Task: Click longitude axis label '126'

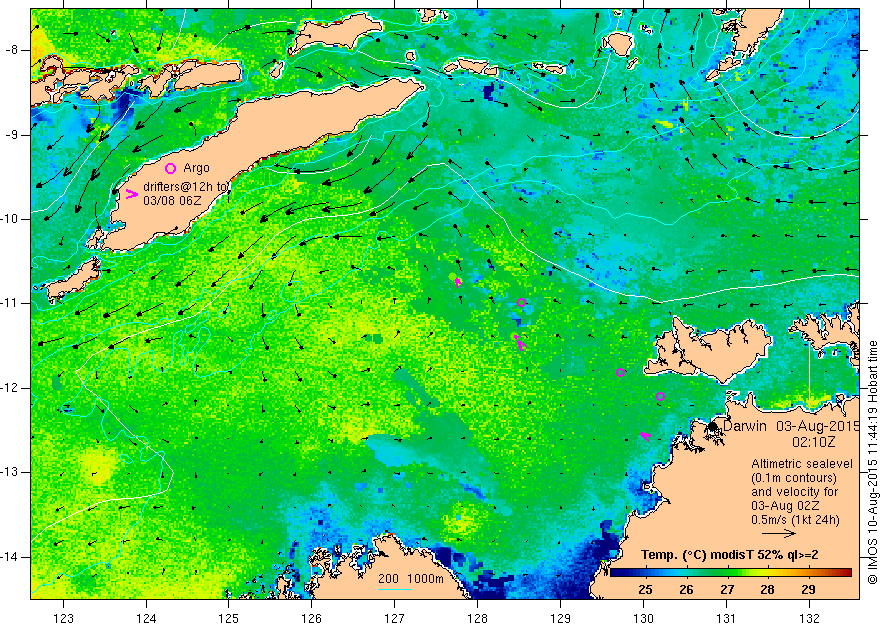Action: click(311, 618)
